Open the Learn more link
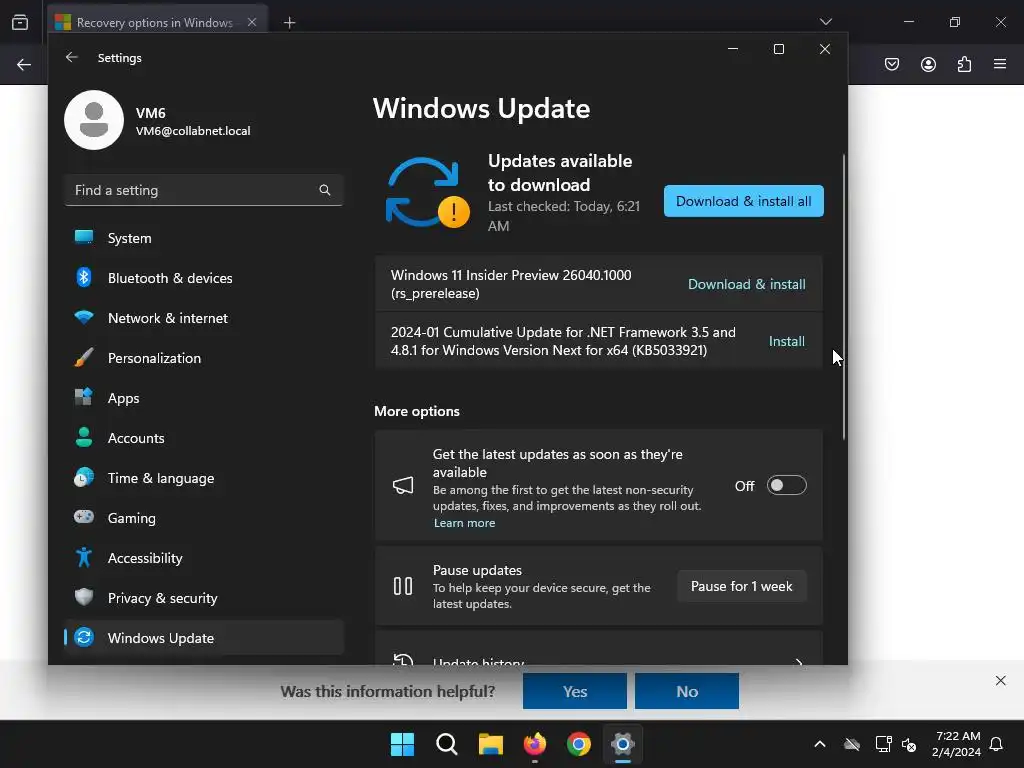1024x768 pixels. [464, 523]
